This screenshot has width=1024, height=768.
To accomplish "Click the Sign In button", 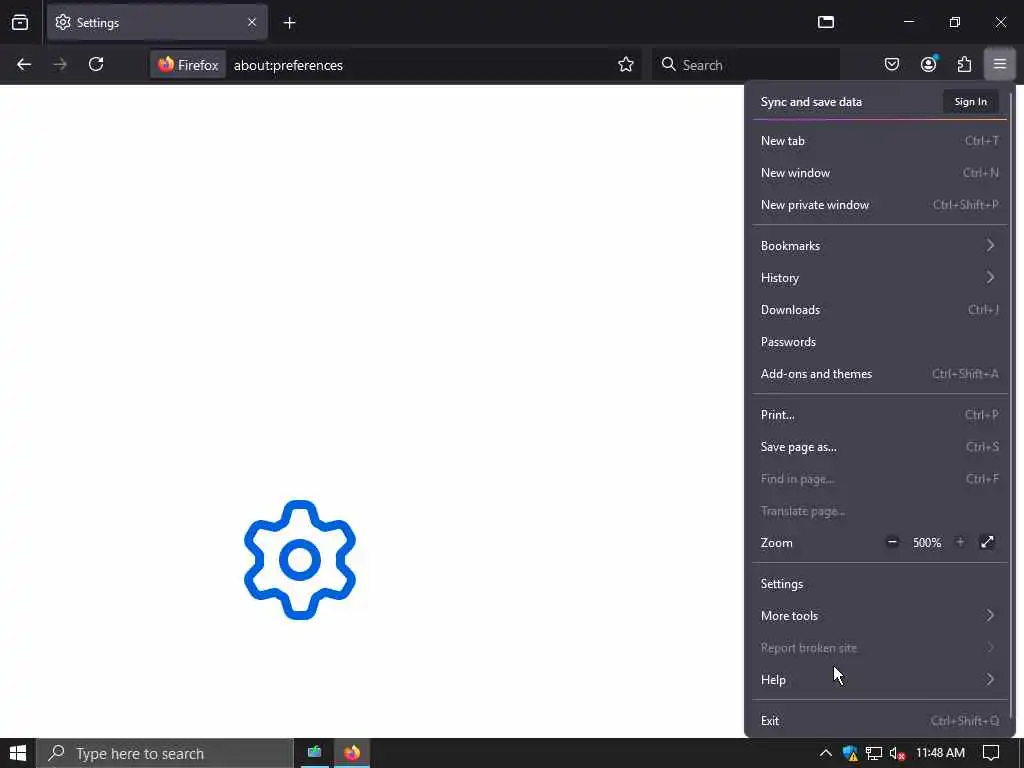I will [970, 102].
